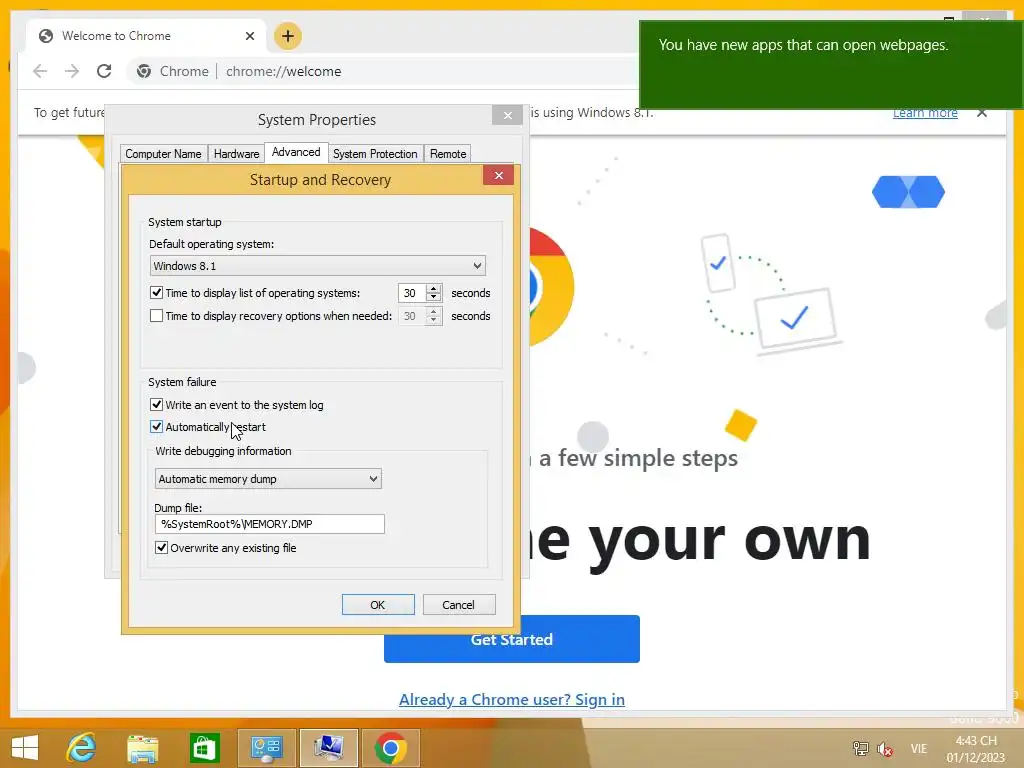Screen dimensions: 1024x768
Task: Uncheck Overwrite any existing file
Action: (x=161, y=547)
